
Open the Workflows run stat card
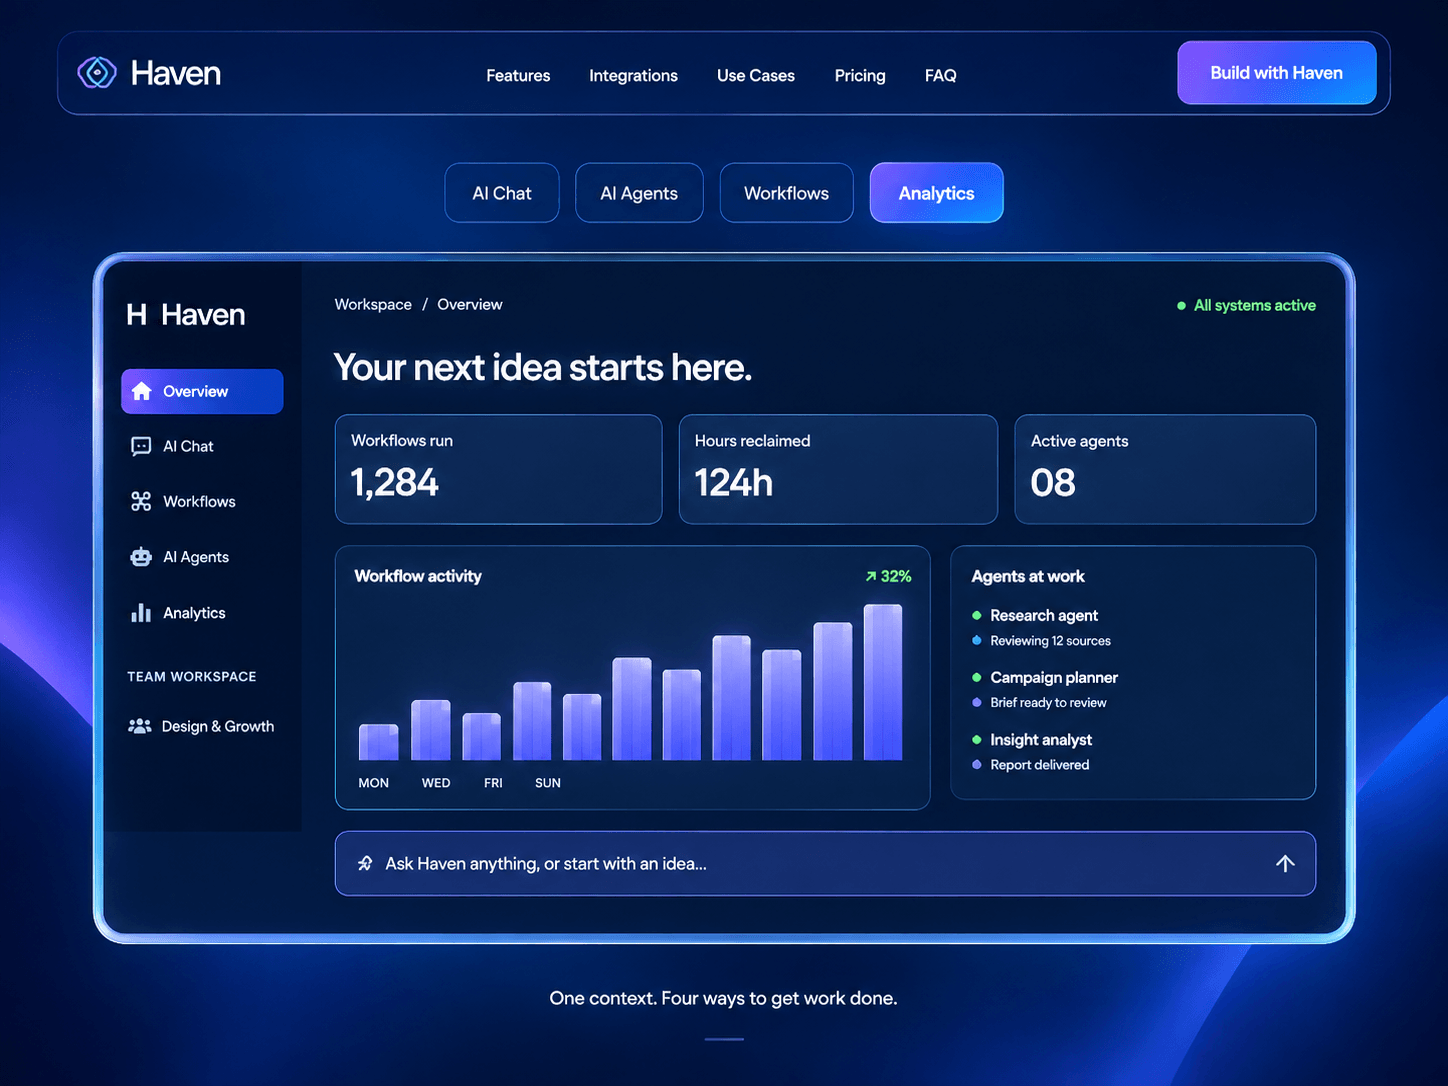tap(498, 469)
